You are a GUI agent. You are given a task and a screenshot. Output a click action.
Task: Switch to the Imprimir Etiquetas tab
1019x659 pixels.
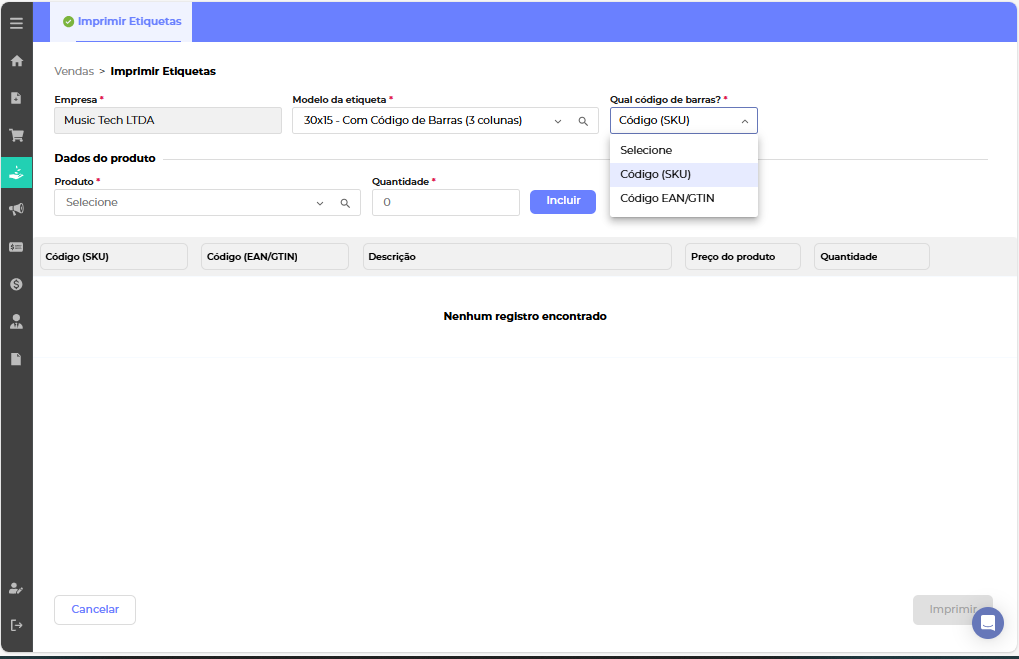122,21
